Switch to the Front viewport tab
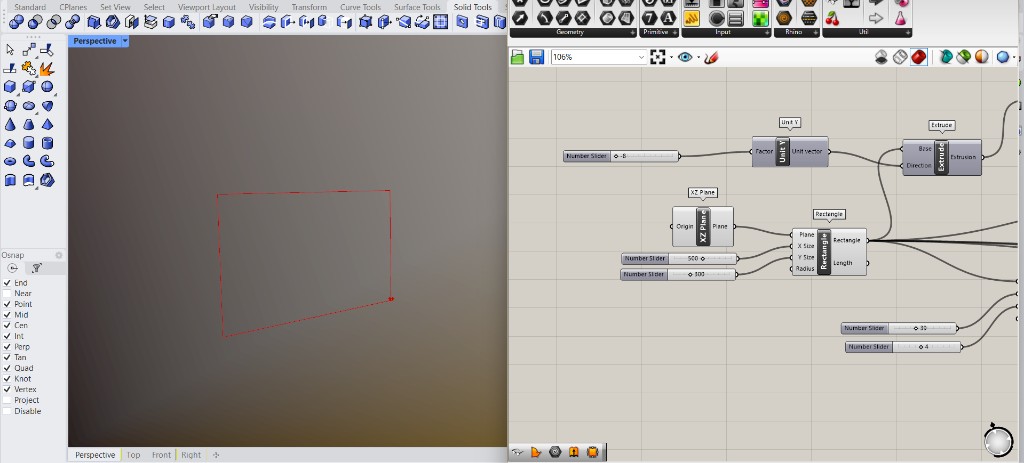 point(161,455)
